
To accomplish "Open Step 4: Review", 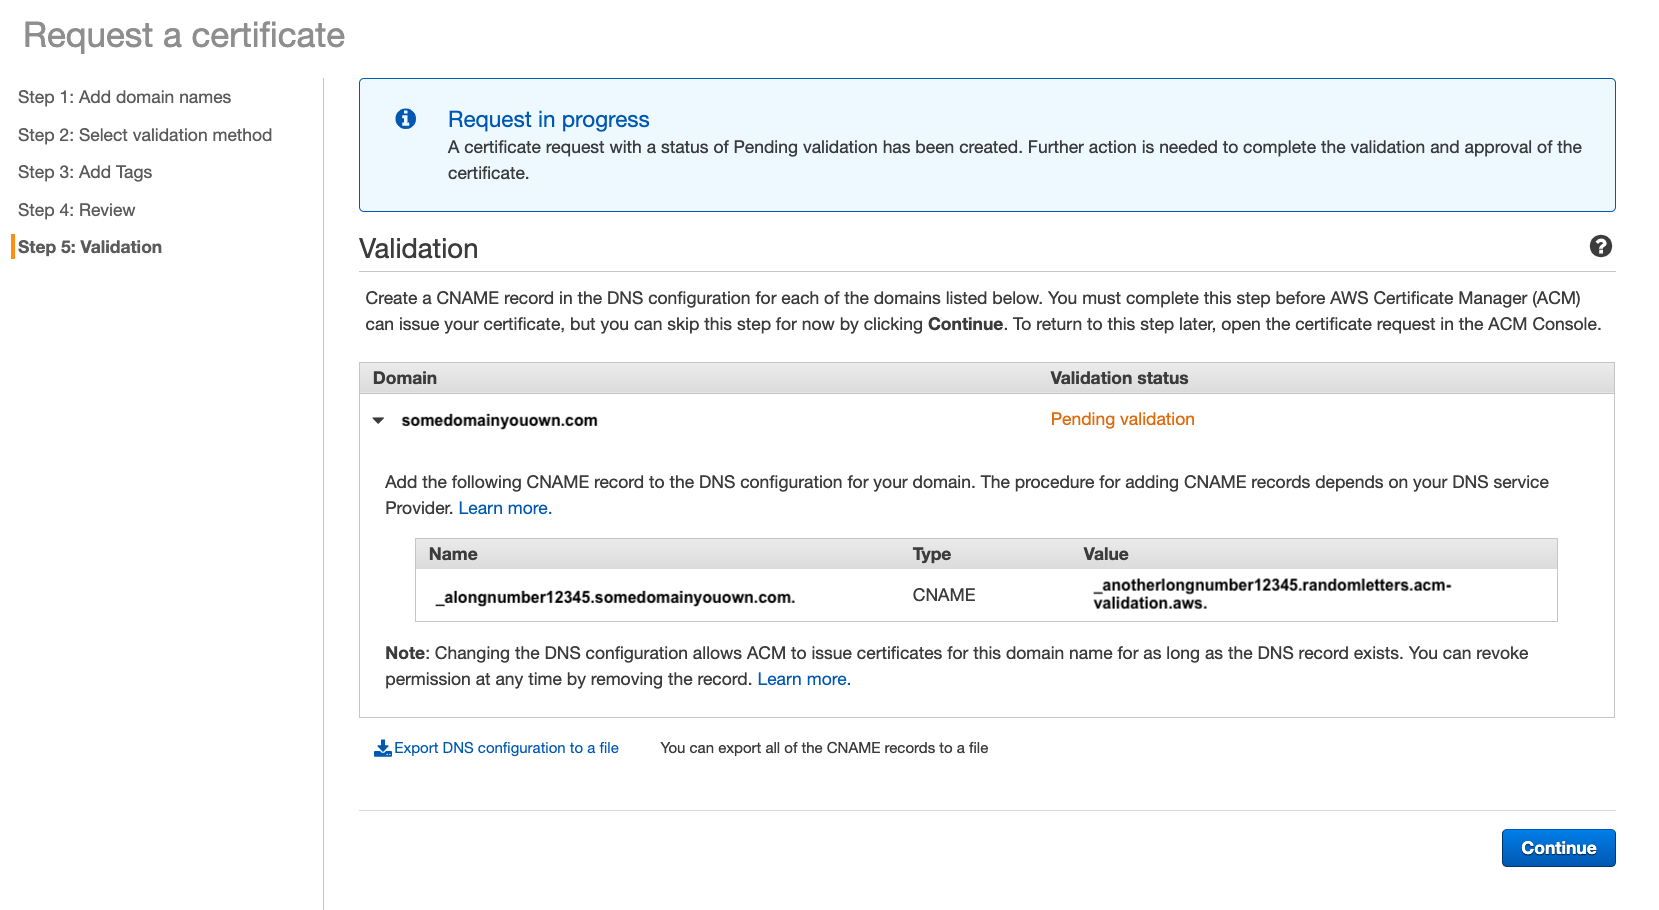I will tap(76, 210).
